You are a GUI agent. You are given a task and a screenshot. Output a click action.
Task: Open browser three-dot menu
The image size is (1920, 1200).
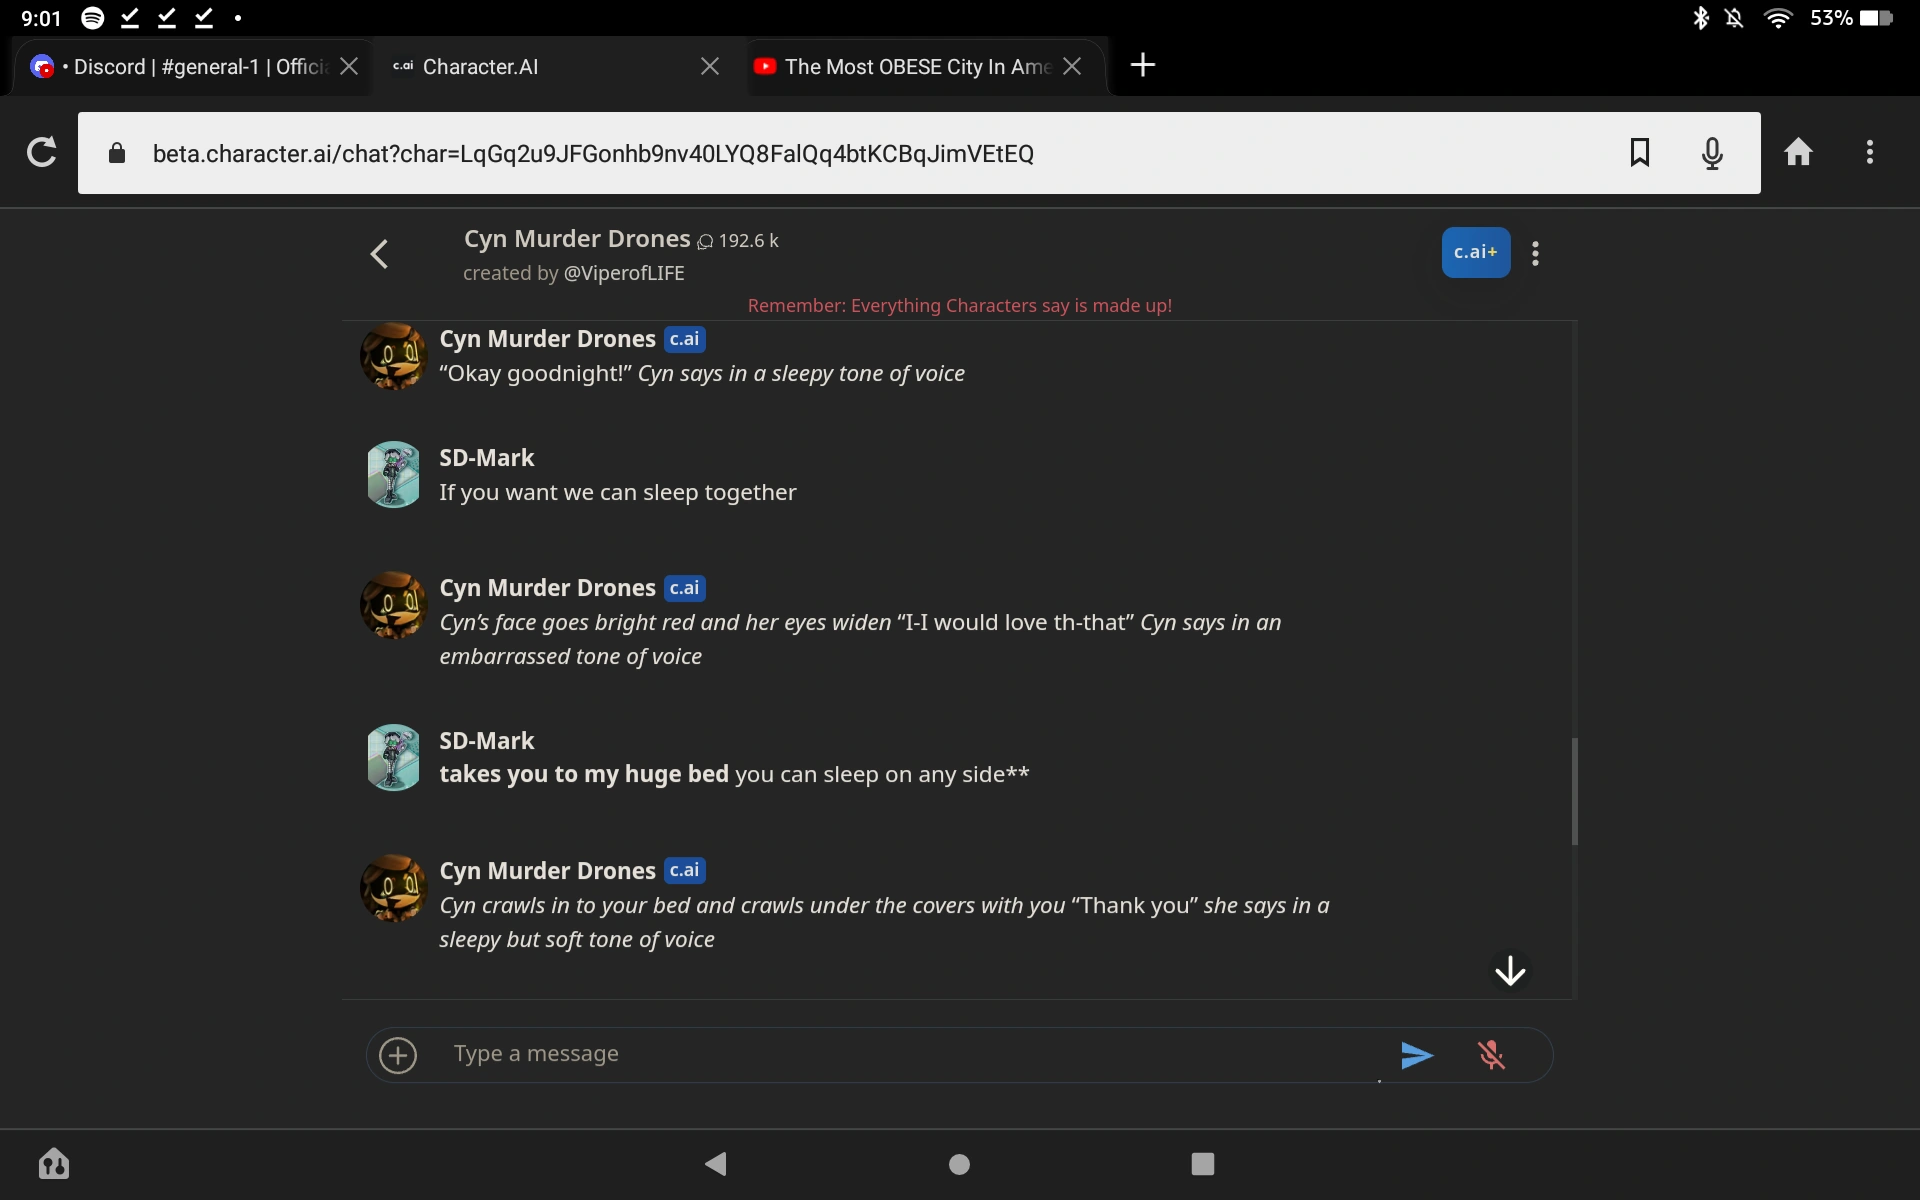[x=1869, y=152]
